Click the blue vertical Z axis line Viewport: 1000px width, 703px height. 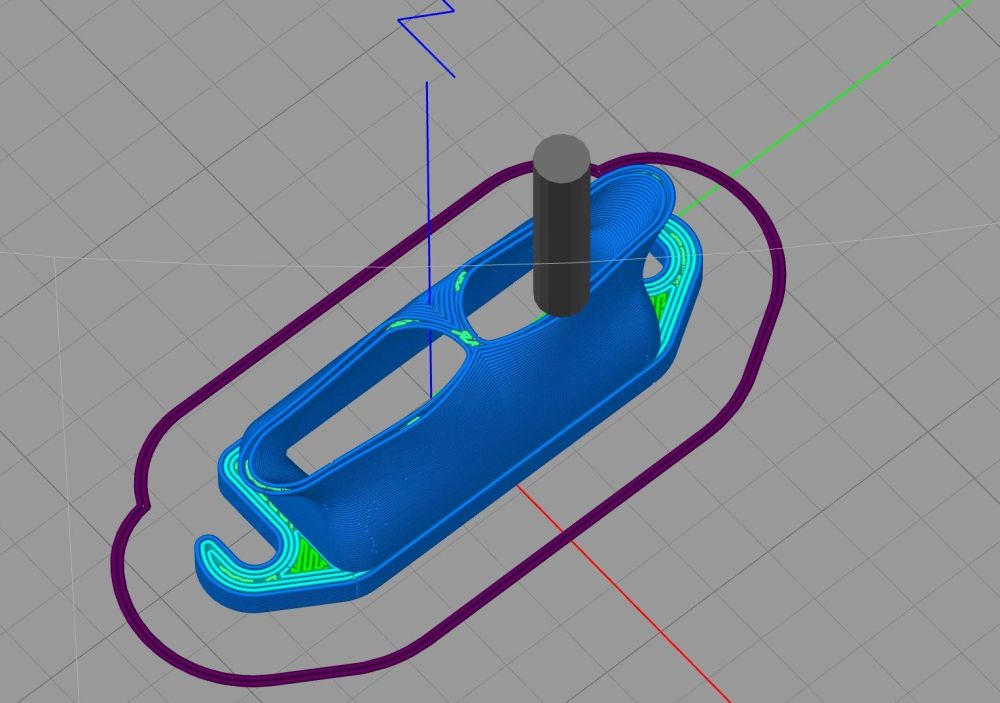pos(429,239)
